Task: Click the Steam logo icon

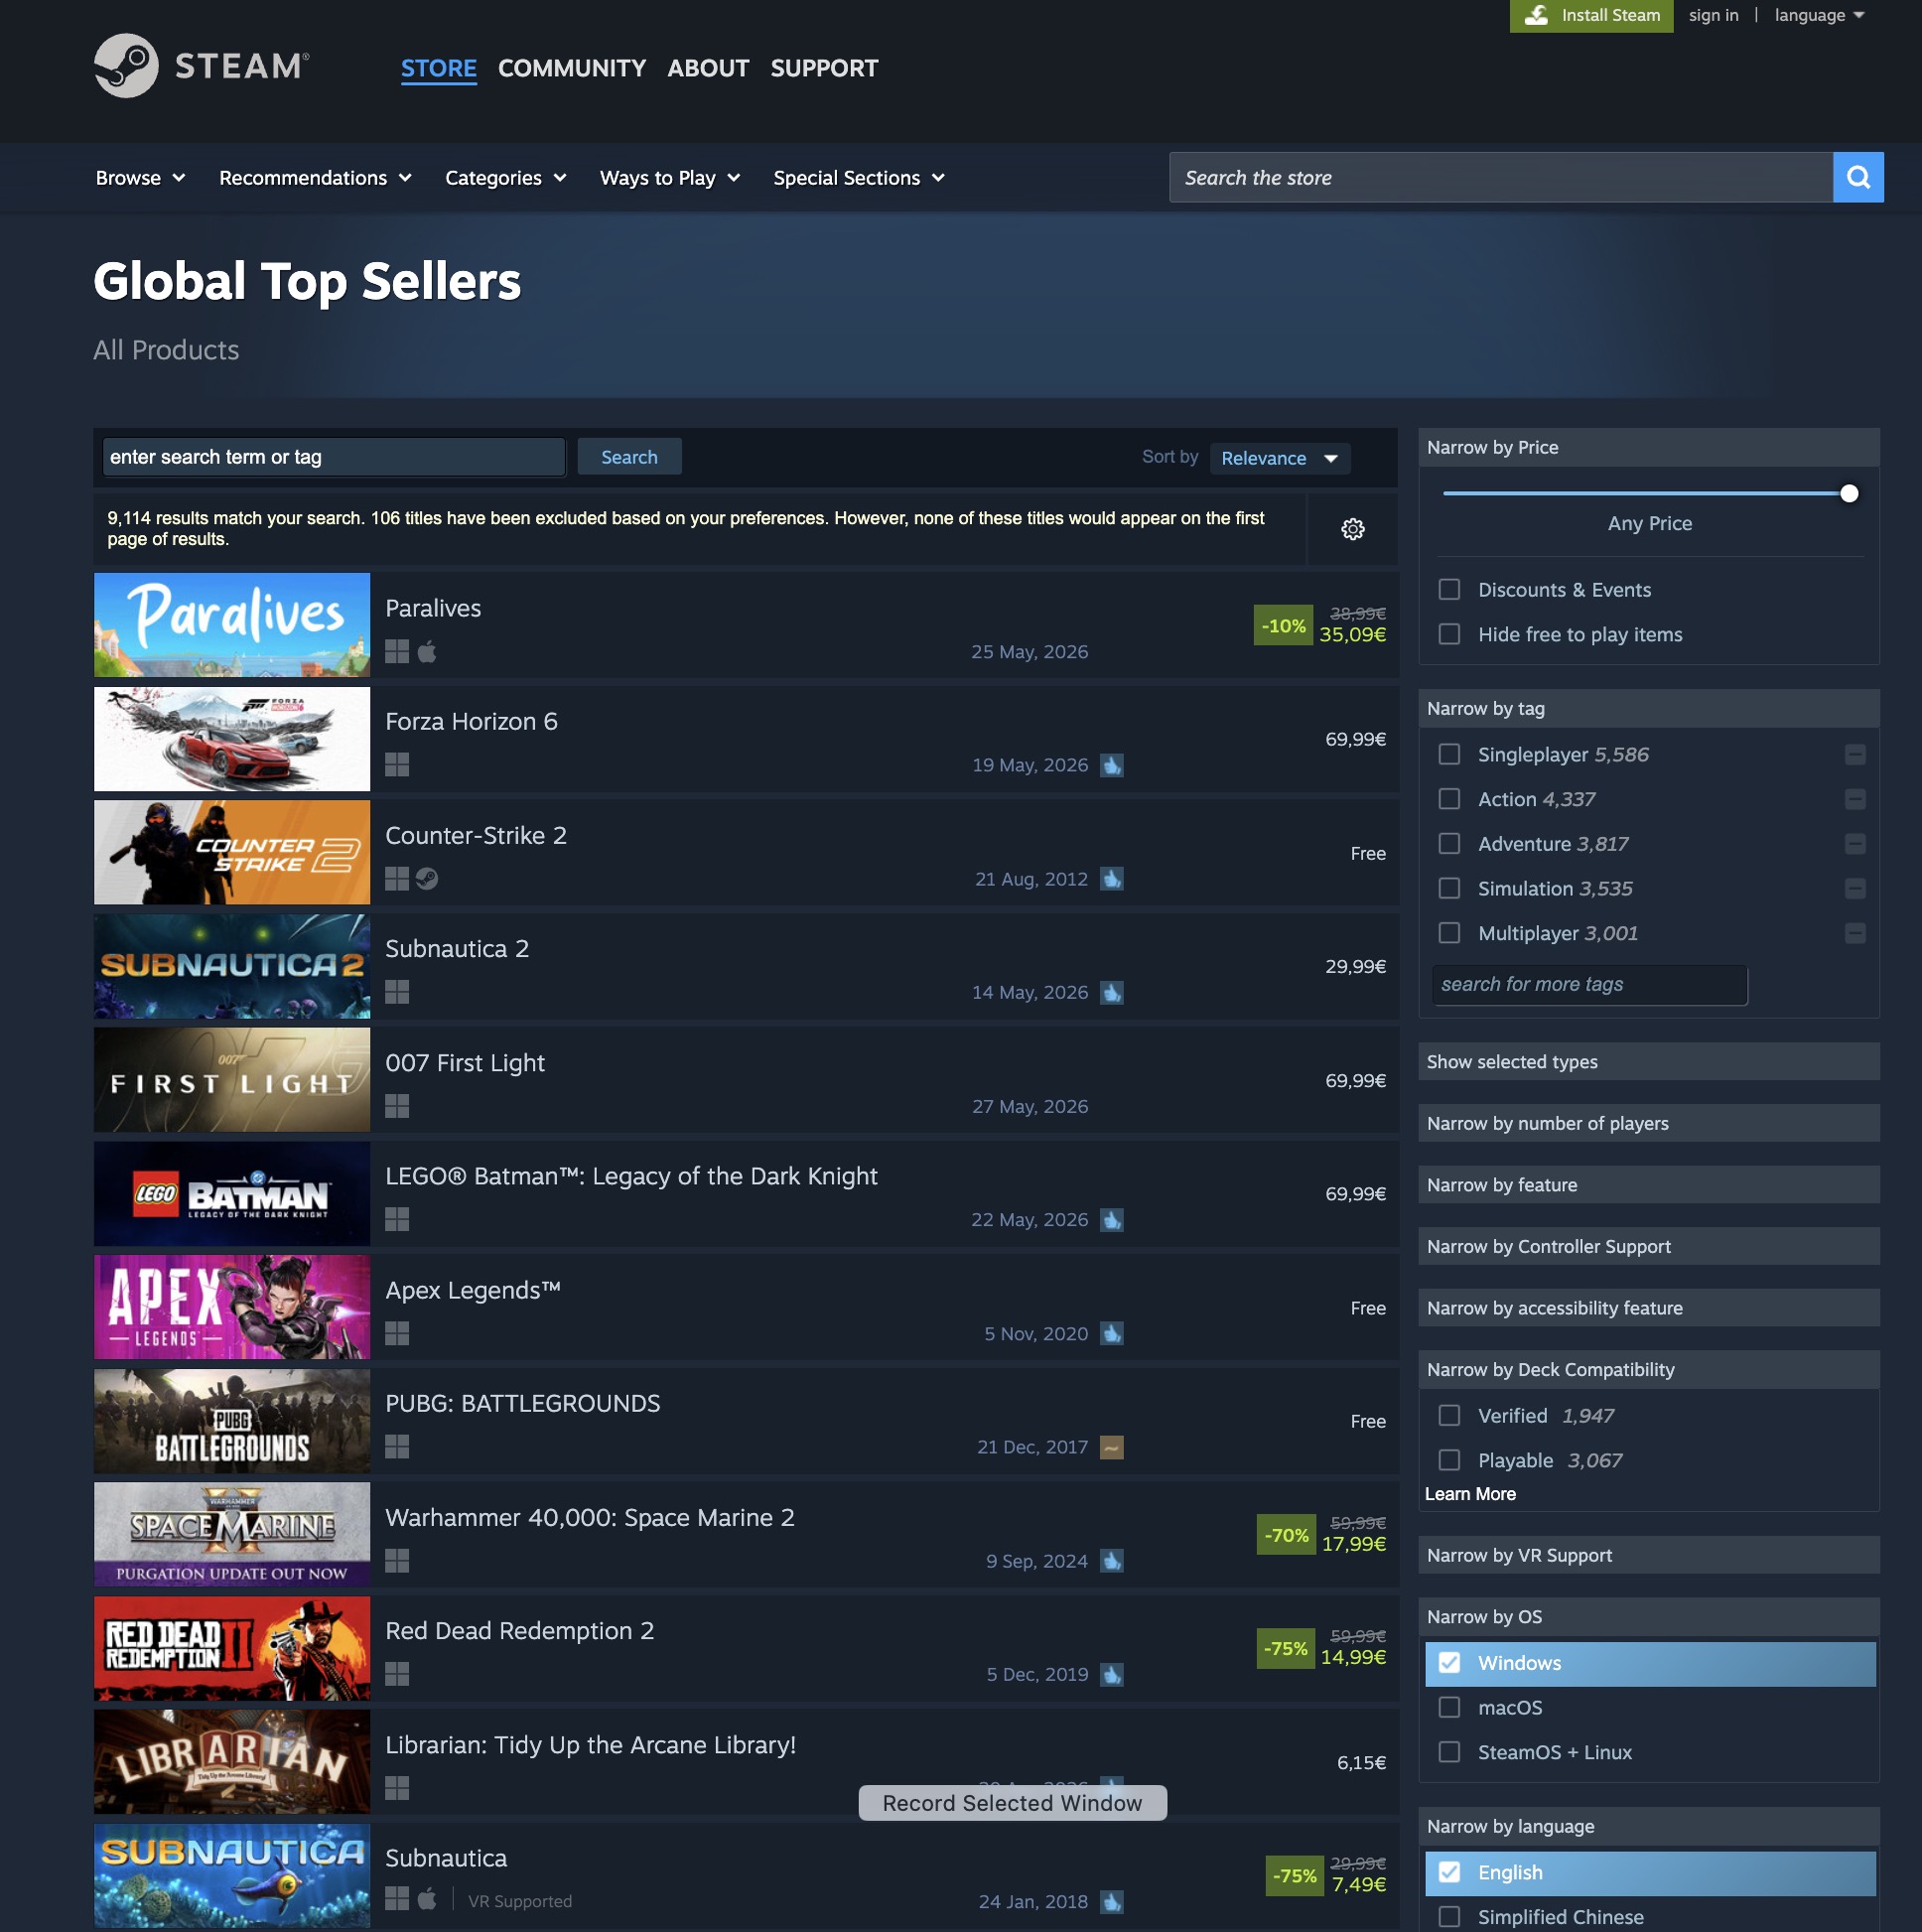Action: pyautogui.click(x=126, y=66)
